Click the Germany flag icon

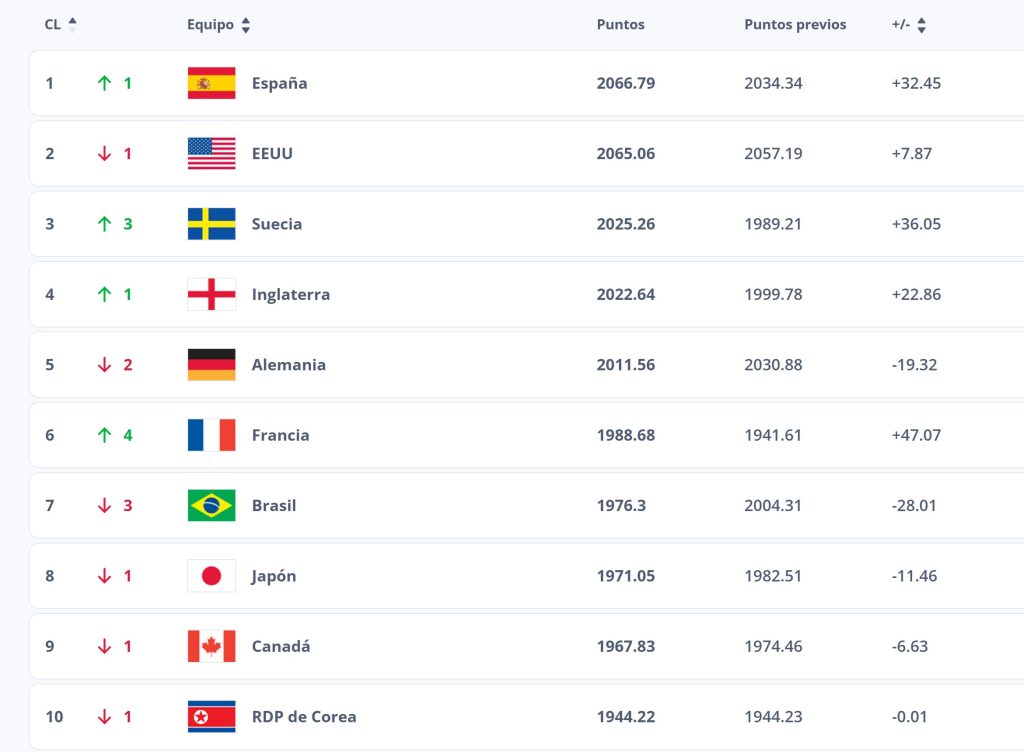point(211,365)
